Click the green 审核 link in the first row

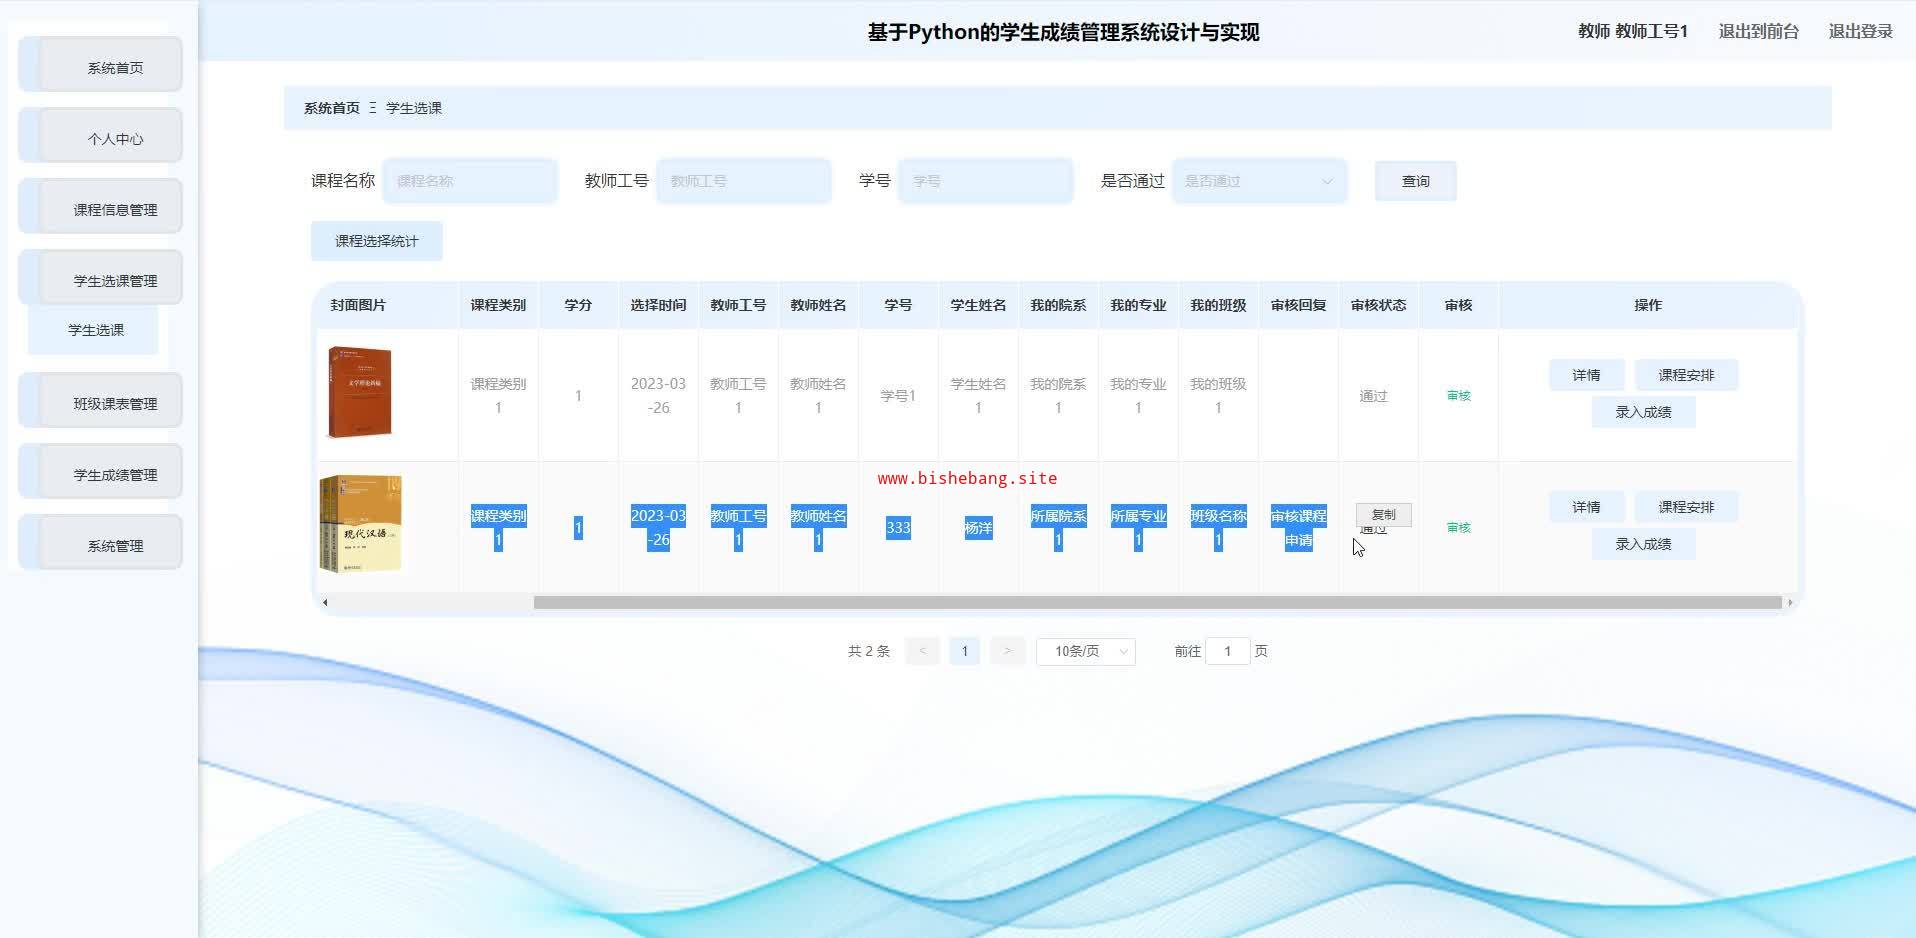coord(1458,396)
